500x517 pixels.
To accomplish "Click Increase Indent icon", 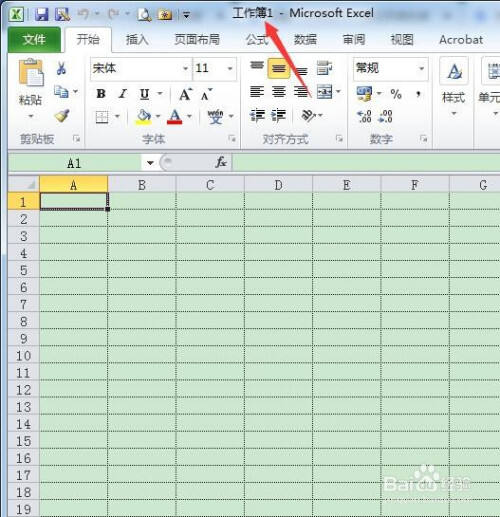I will click(x=278, y=116).
